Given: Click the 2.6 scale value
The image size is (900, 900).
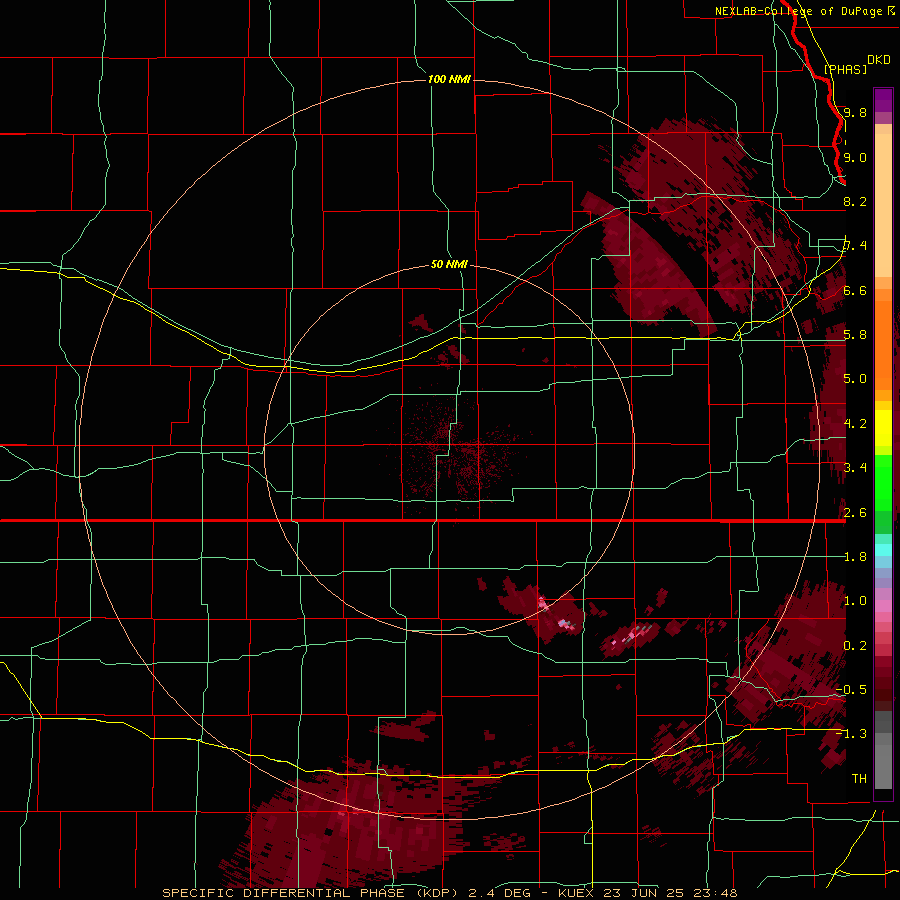Looking at the screenshot, I should click(855, 512).
